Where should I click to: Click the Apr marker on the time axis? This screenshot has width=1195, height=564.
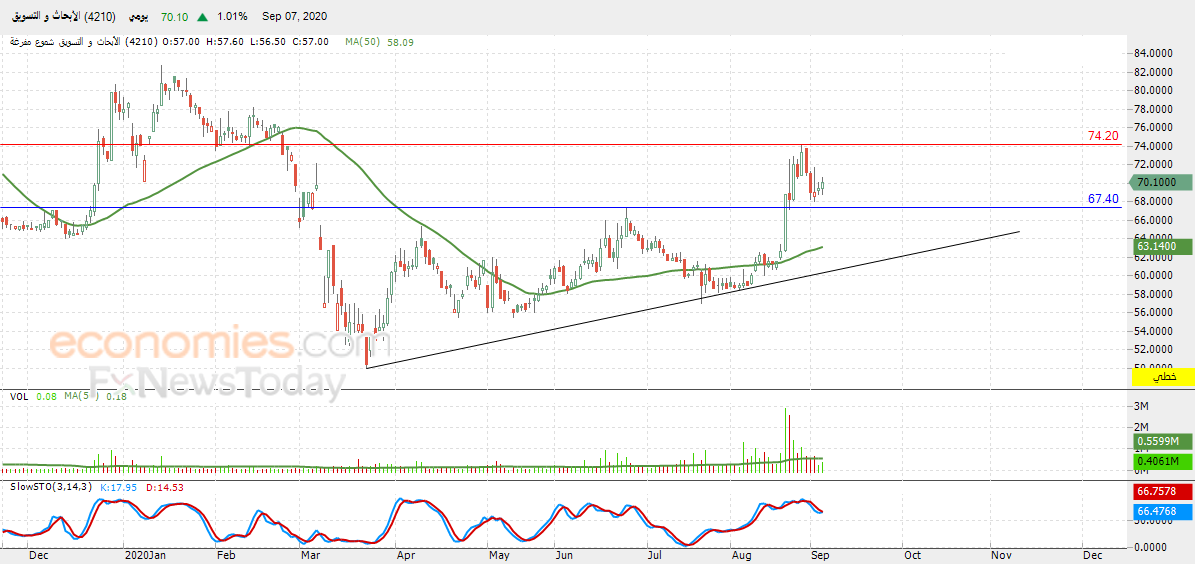[x=406, y=556]
